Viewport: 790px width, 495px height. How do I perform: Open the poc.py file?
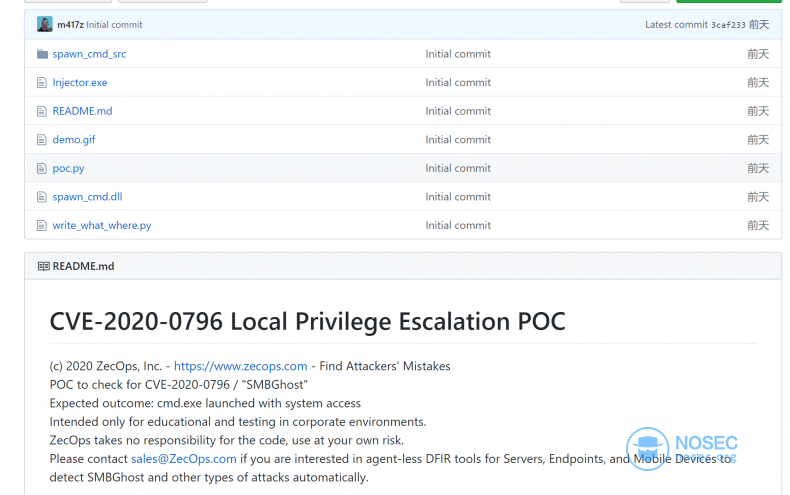68,168
